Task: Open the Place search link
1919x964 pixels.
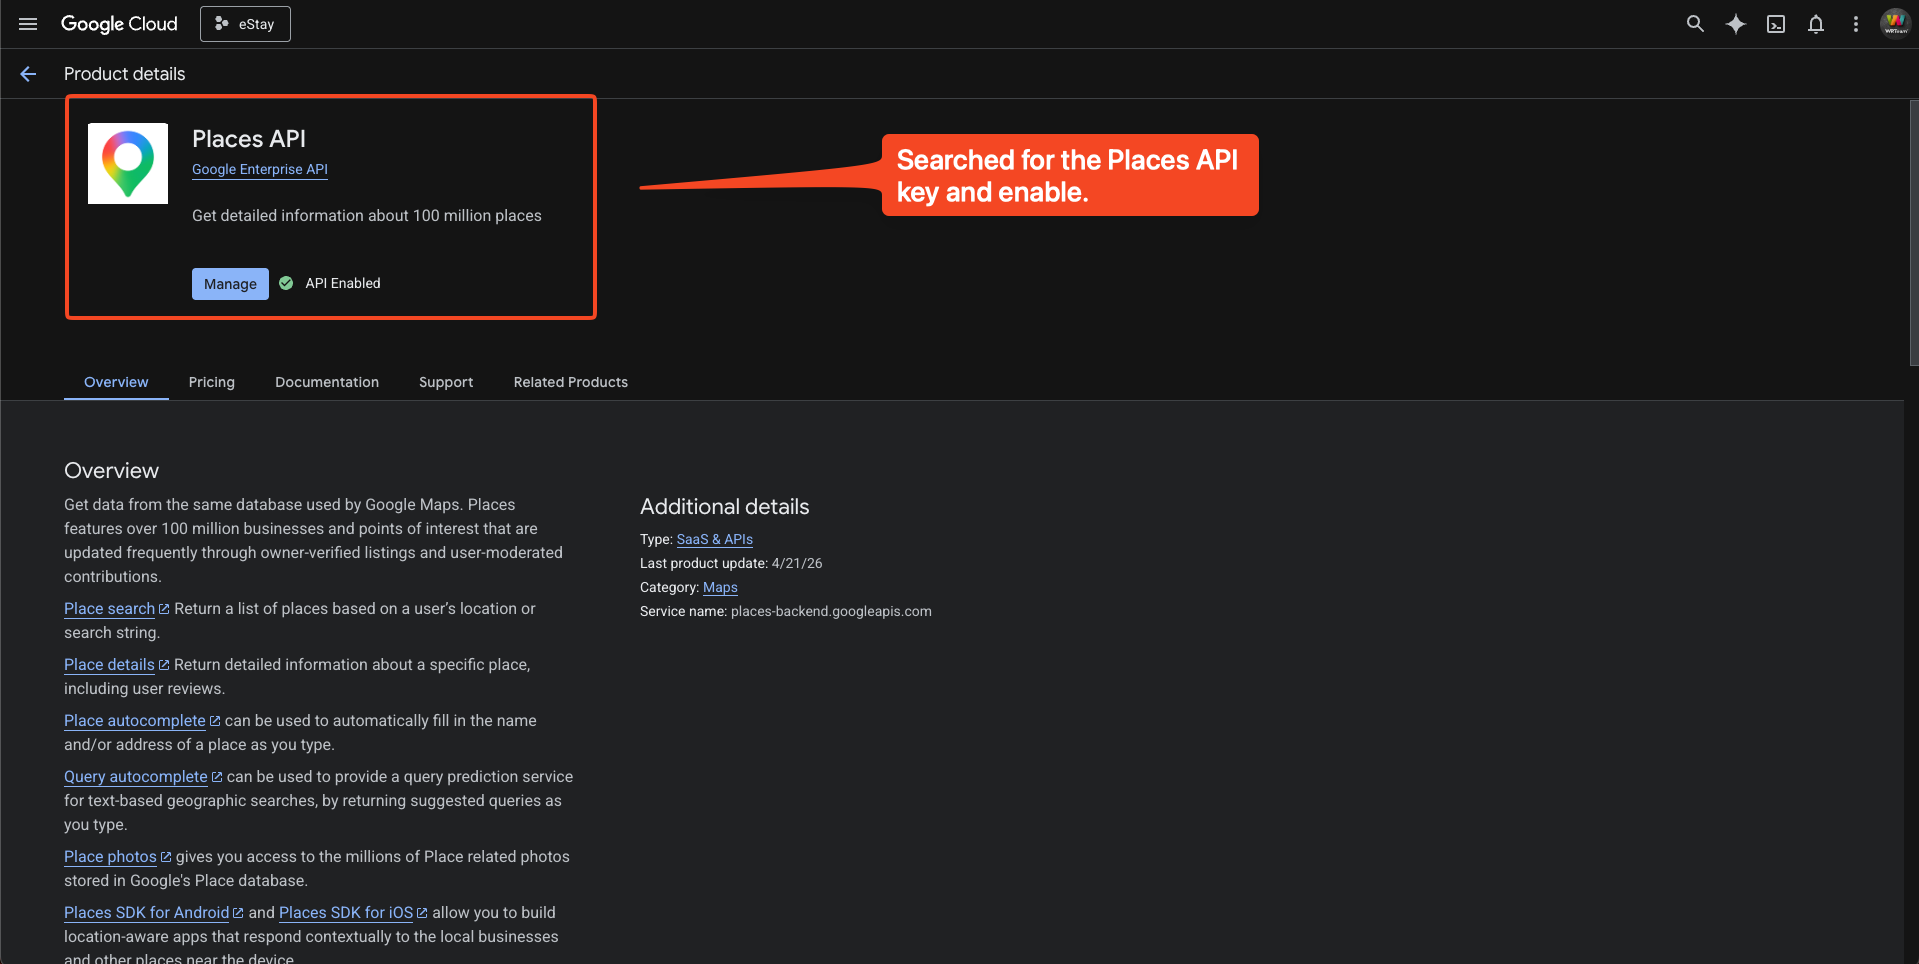Action: click(x=109, y=609)
